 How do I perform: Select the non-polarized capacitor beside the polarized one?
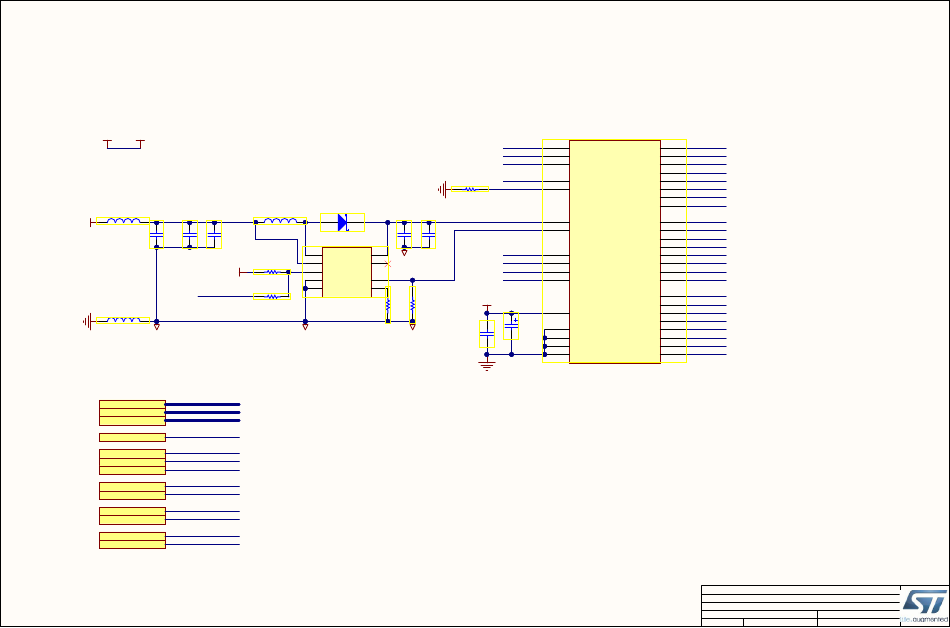click(x=487, y=334)
